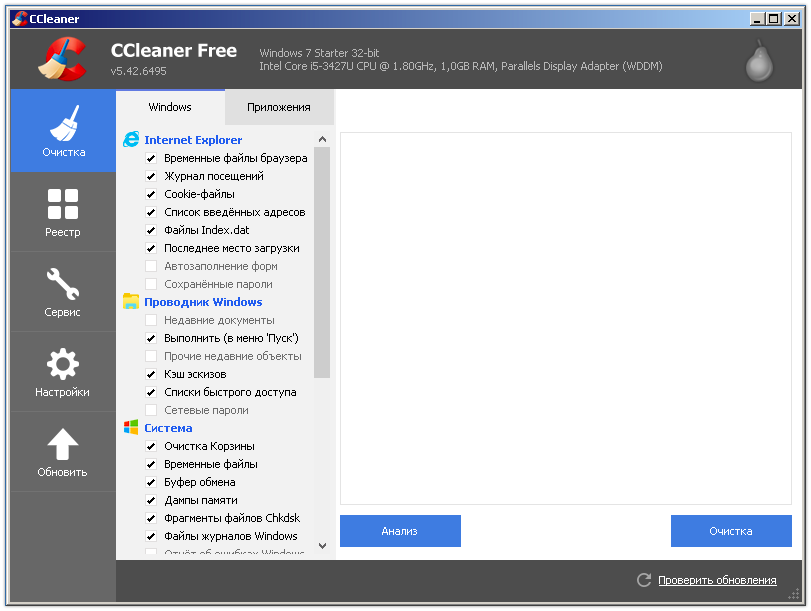Click the Проводник Windows folder icon

point(131,302)
